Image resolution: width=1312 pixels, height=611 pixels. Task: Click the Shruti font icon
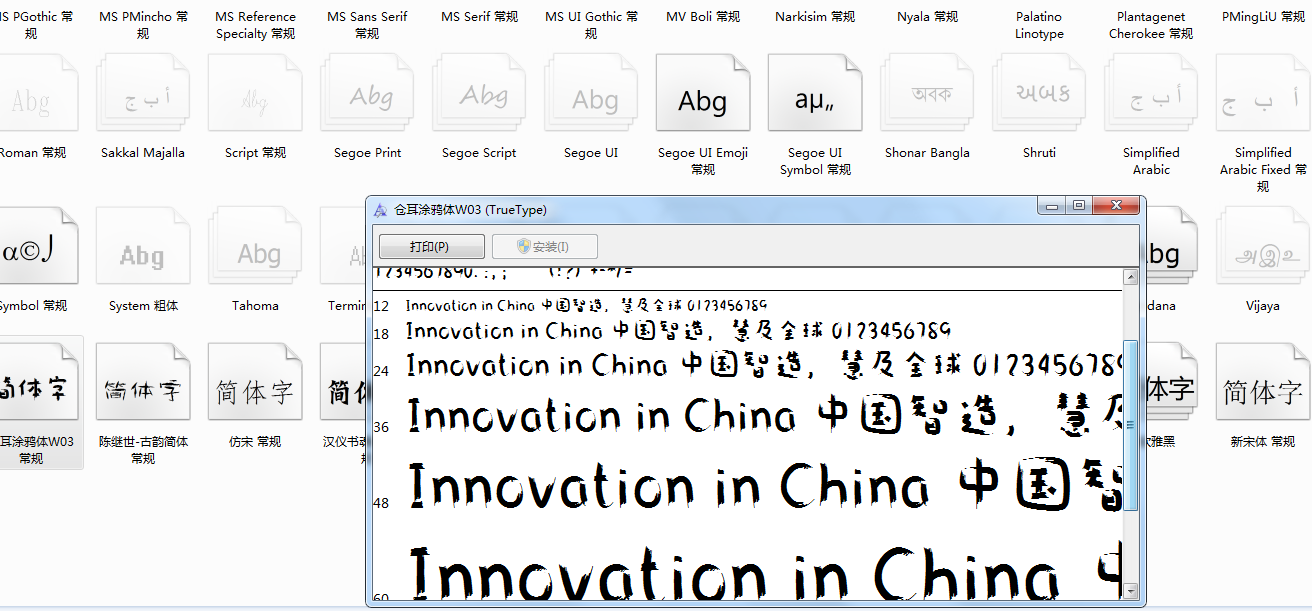1039,99
